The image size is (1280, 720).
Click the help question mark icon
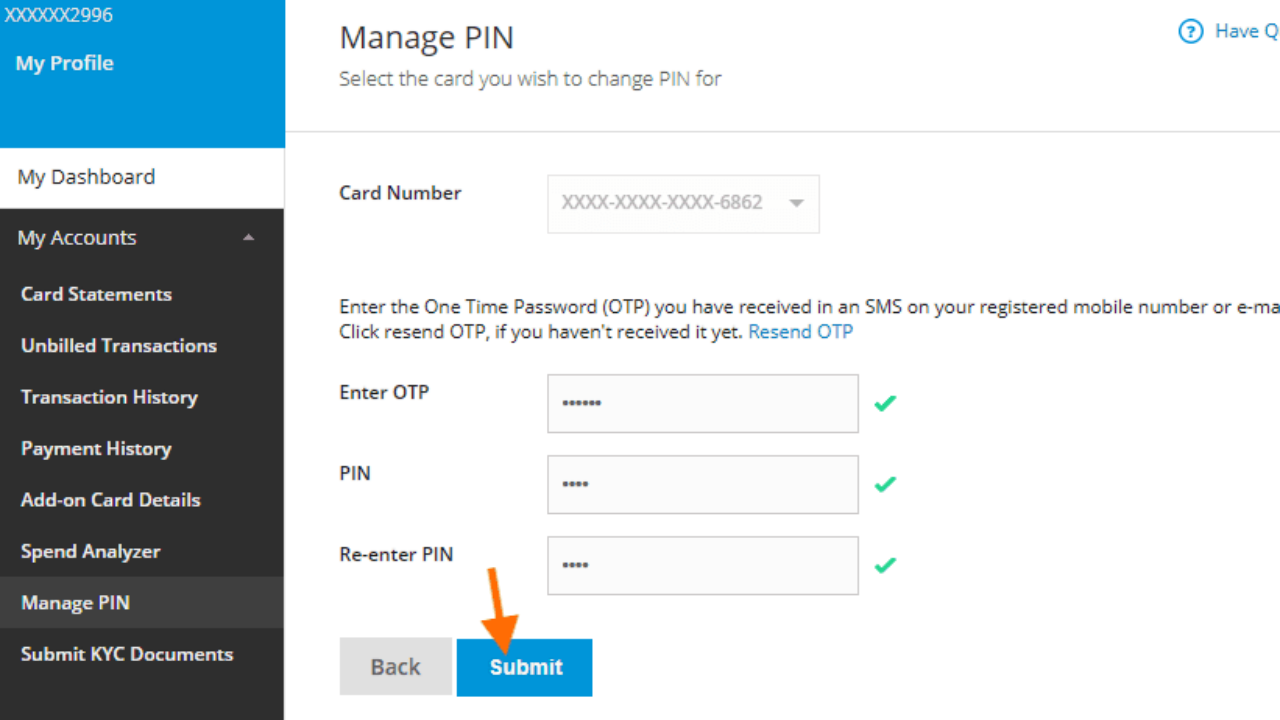pos(1190,32)
